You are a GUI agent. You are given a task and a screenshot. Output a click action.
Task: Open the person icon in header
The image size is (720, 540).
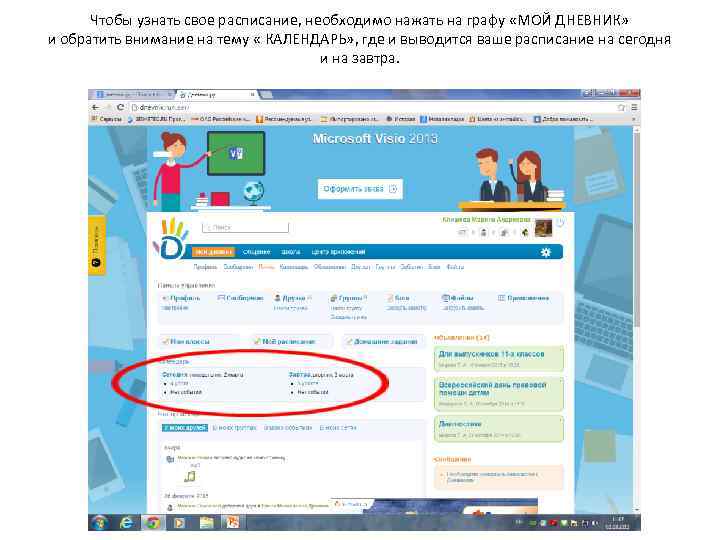coord(483,232)
